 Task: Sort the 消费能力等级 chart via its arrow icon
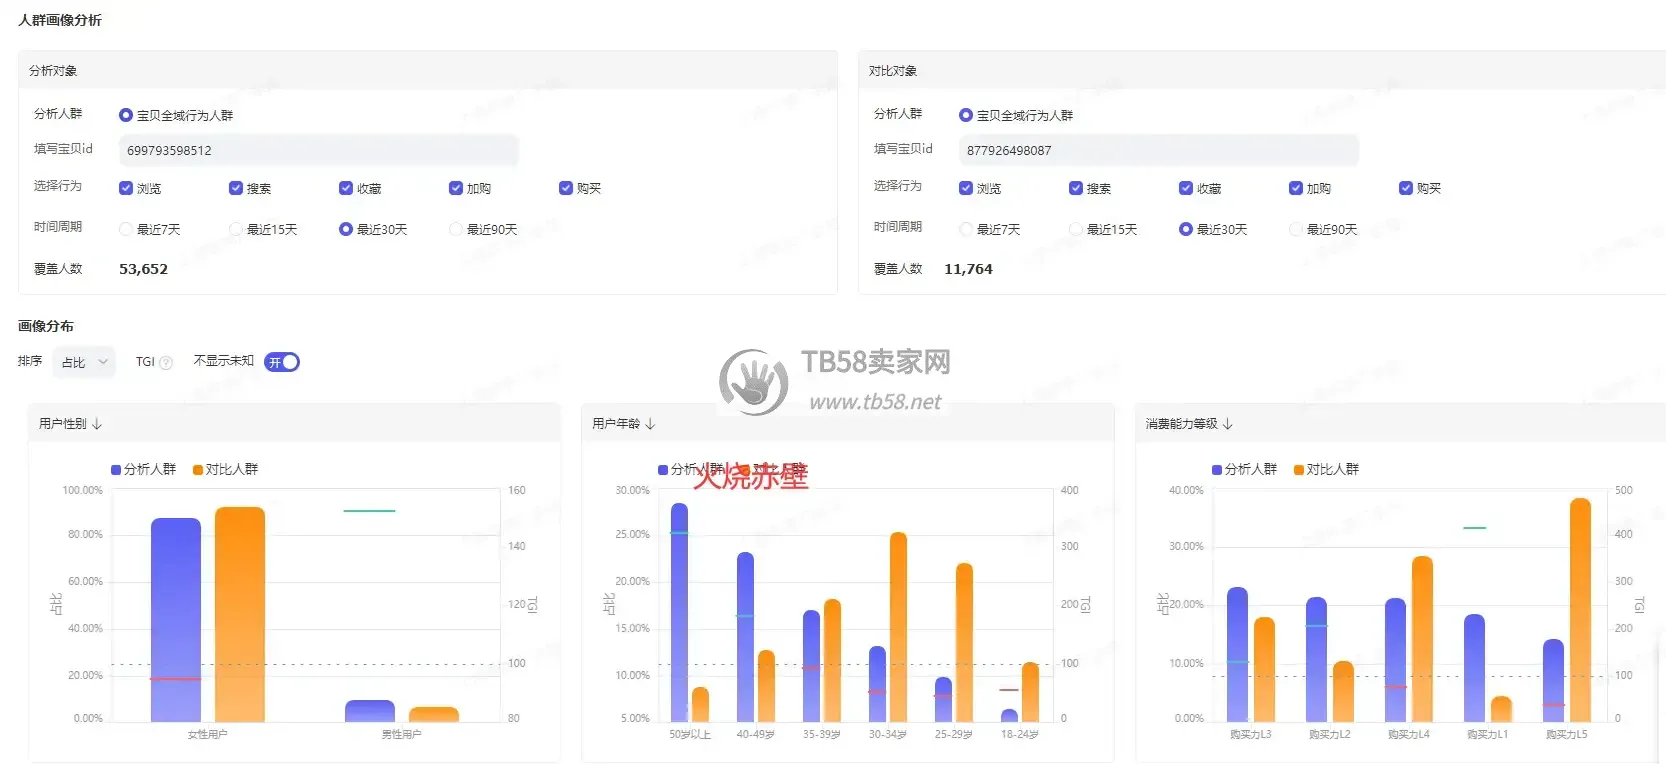click(1228, 424)
